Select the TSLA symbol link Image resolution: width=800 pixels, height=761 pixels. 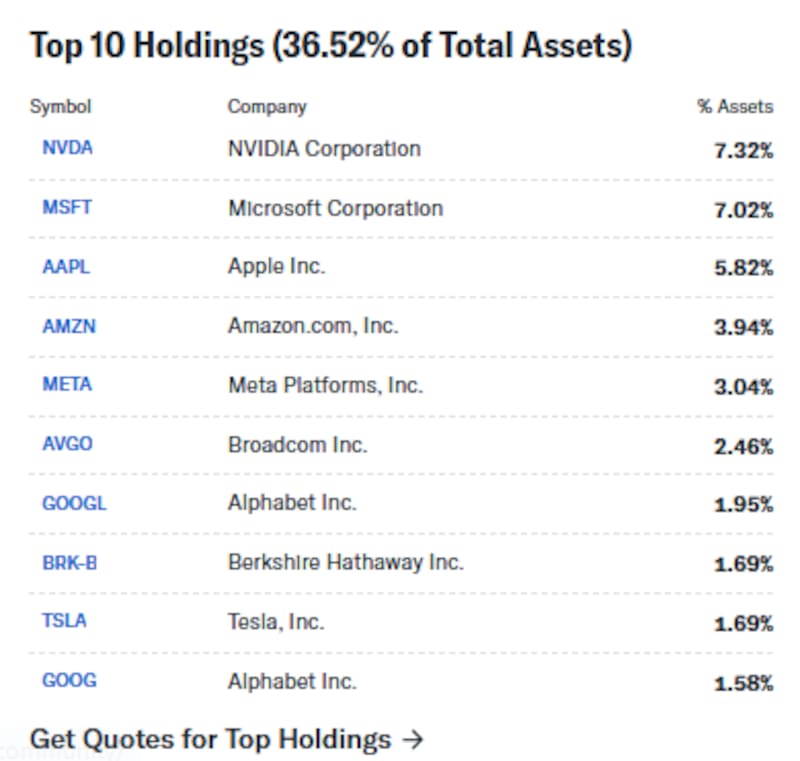[64, 621]
